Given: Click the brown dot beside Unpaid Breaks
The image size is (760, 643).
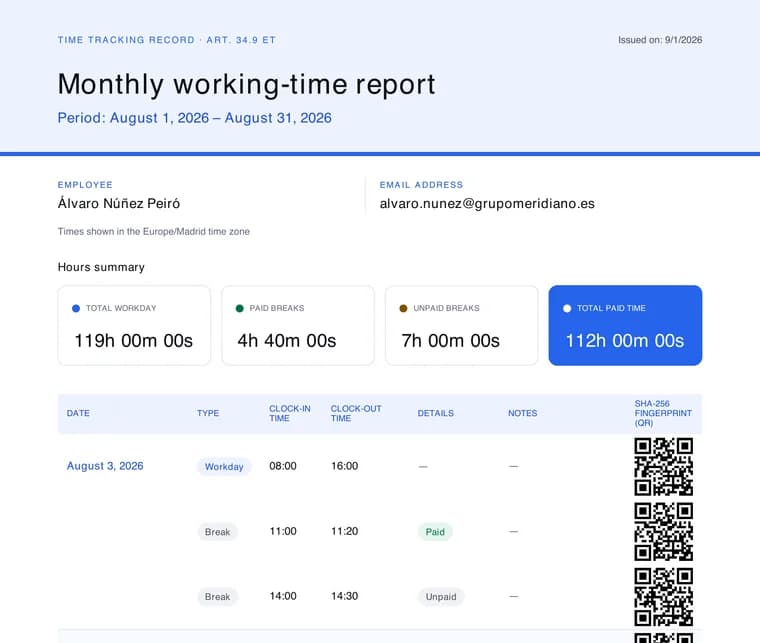Looking at the screenshot, I should (x=403, y=308).
